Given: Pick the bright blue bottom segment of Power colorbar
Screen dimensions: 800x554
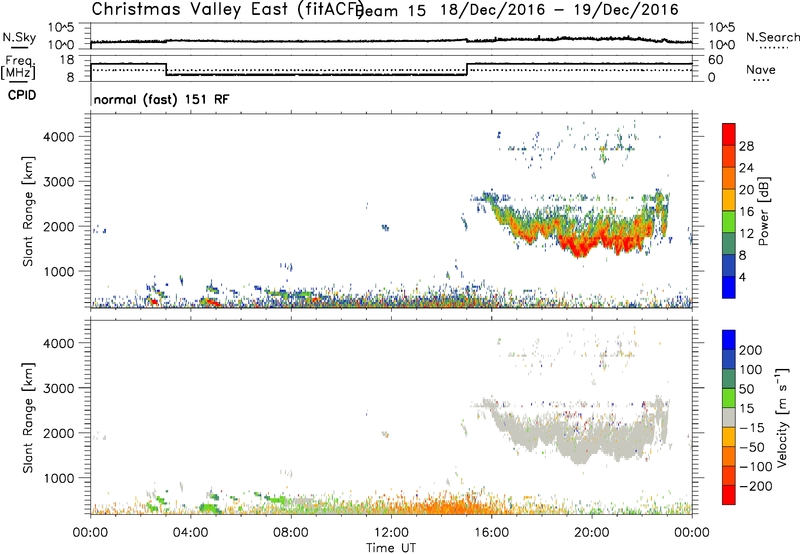Looking at the screenshot, I should click(x=729, y=287).
